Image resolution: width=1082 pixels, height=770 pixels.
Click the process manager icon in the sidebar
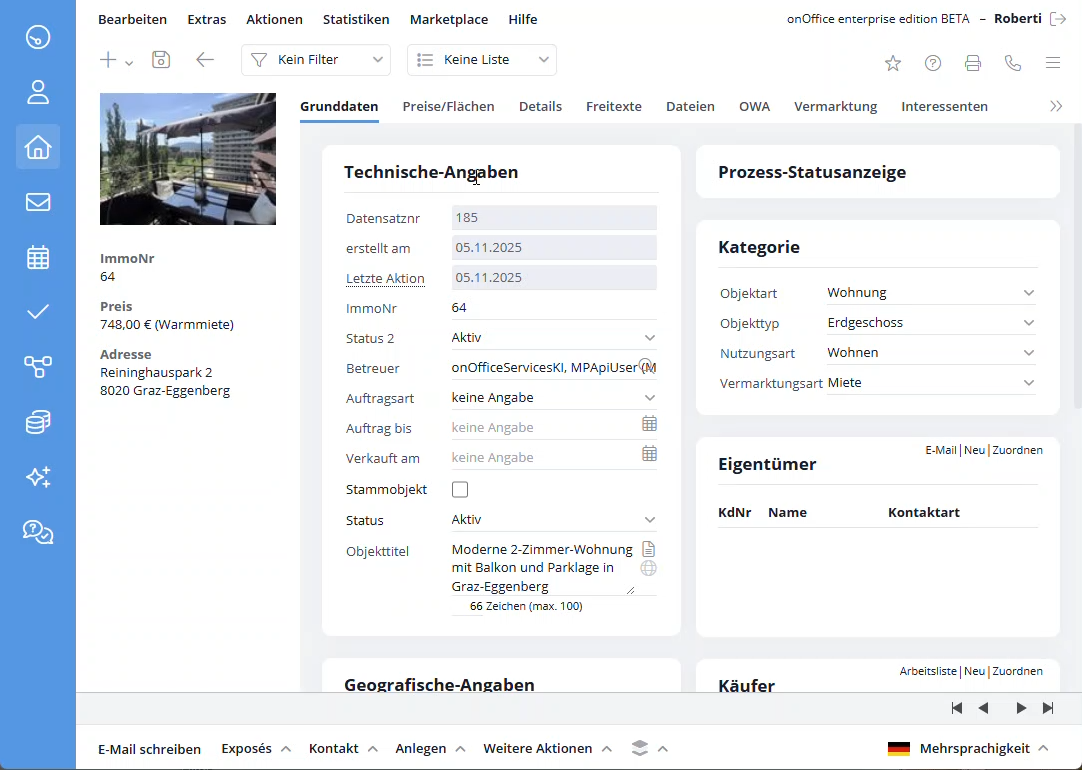coord(37,367)
